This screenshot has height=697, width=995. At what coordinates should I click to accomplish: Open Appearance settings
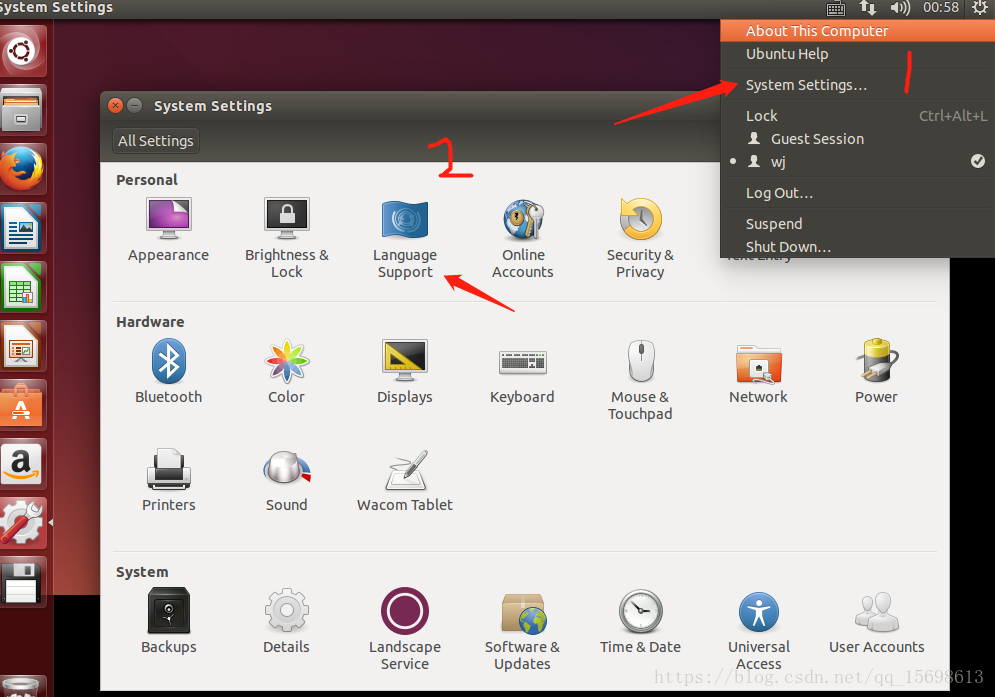168,230
